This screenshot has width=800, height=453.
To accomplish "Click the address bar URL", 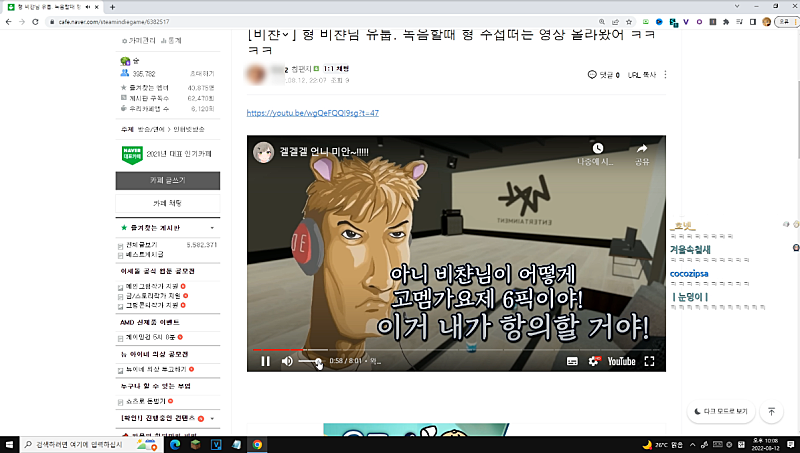I will [x=114, y=22].
